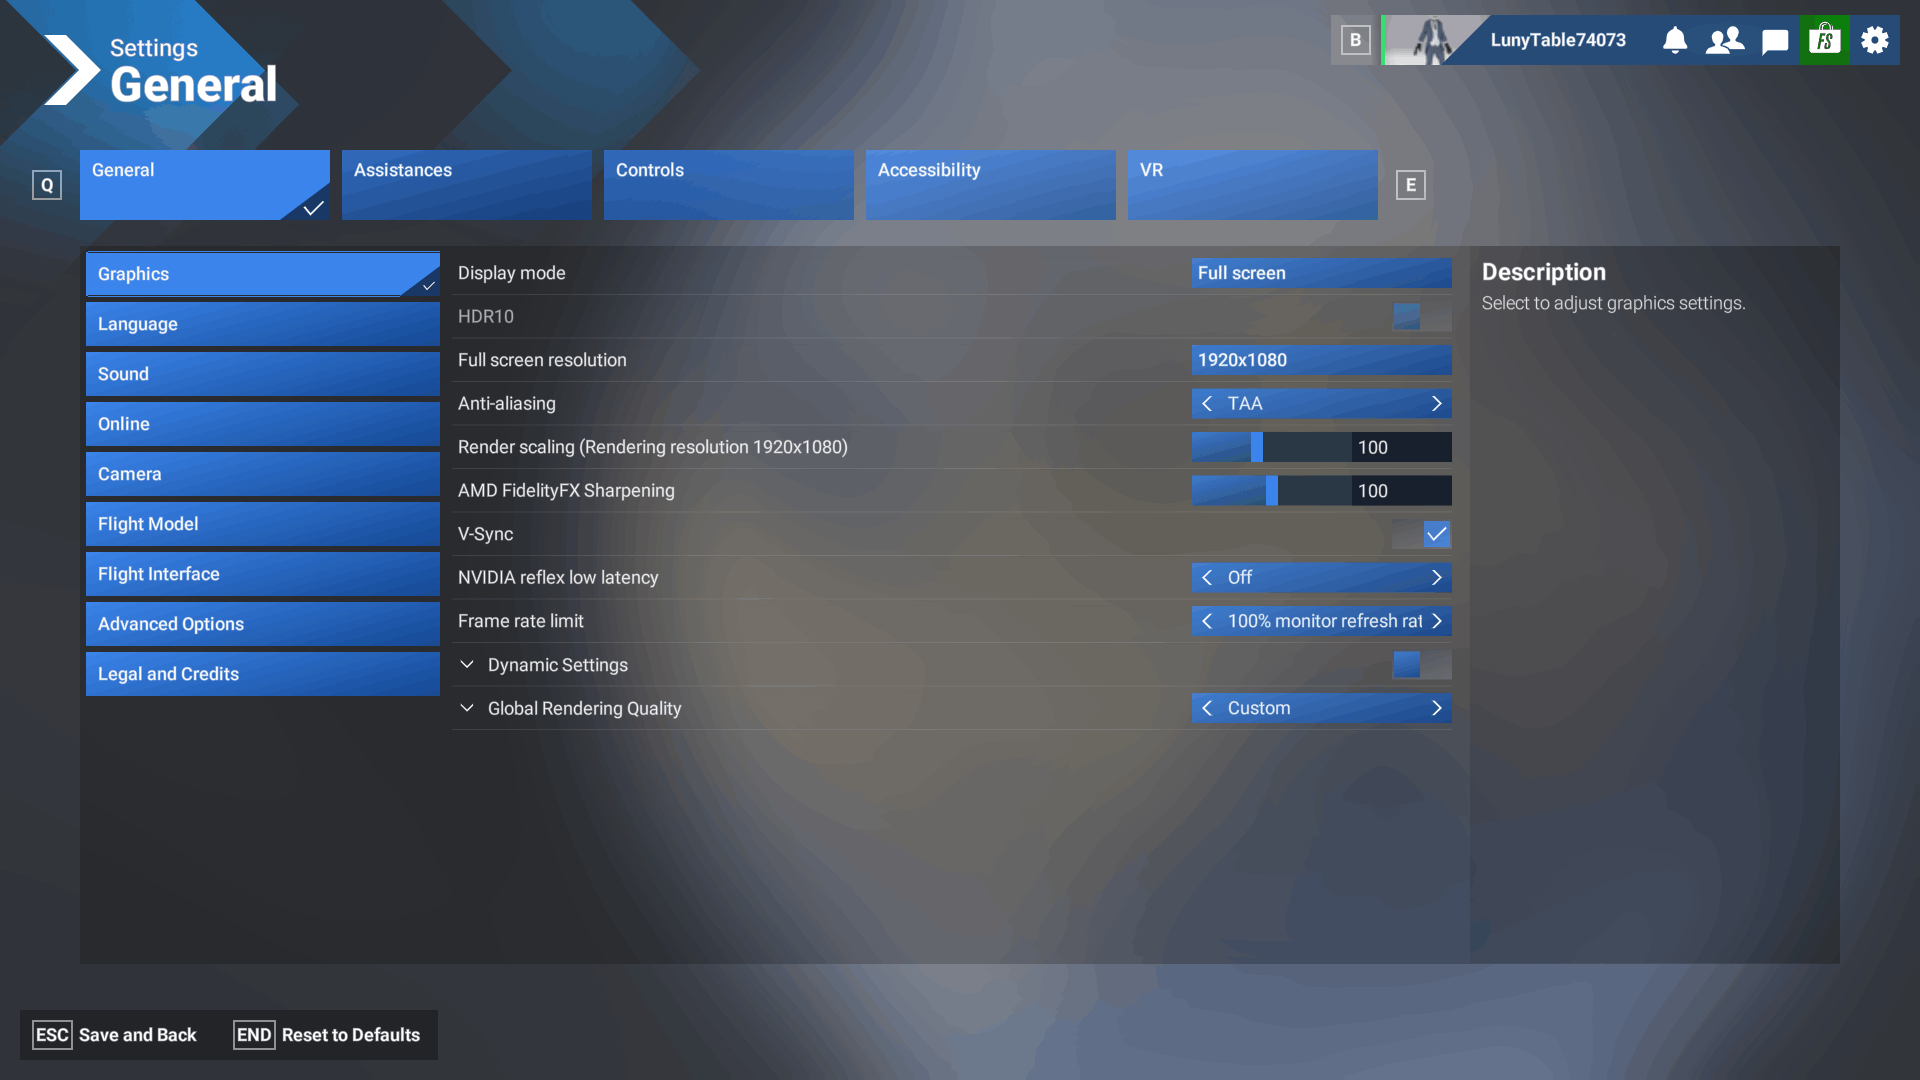Open the chat message icon
1920x1080 pixels.
pos(1775,40)
